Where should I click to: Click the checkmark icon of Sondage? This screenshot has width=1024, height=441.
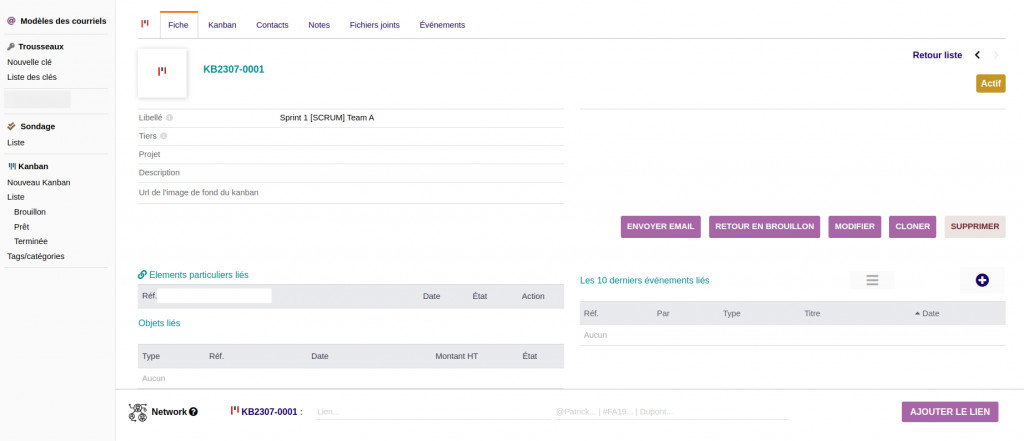[x=12, y=127]
